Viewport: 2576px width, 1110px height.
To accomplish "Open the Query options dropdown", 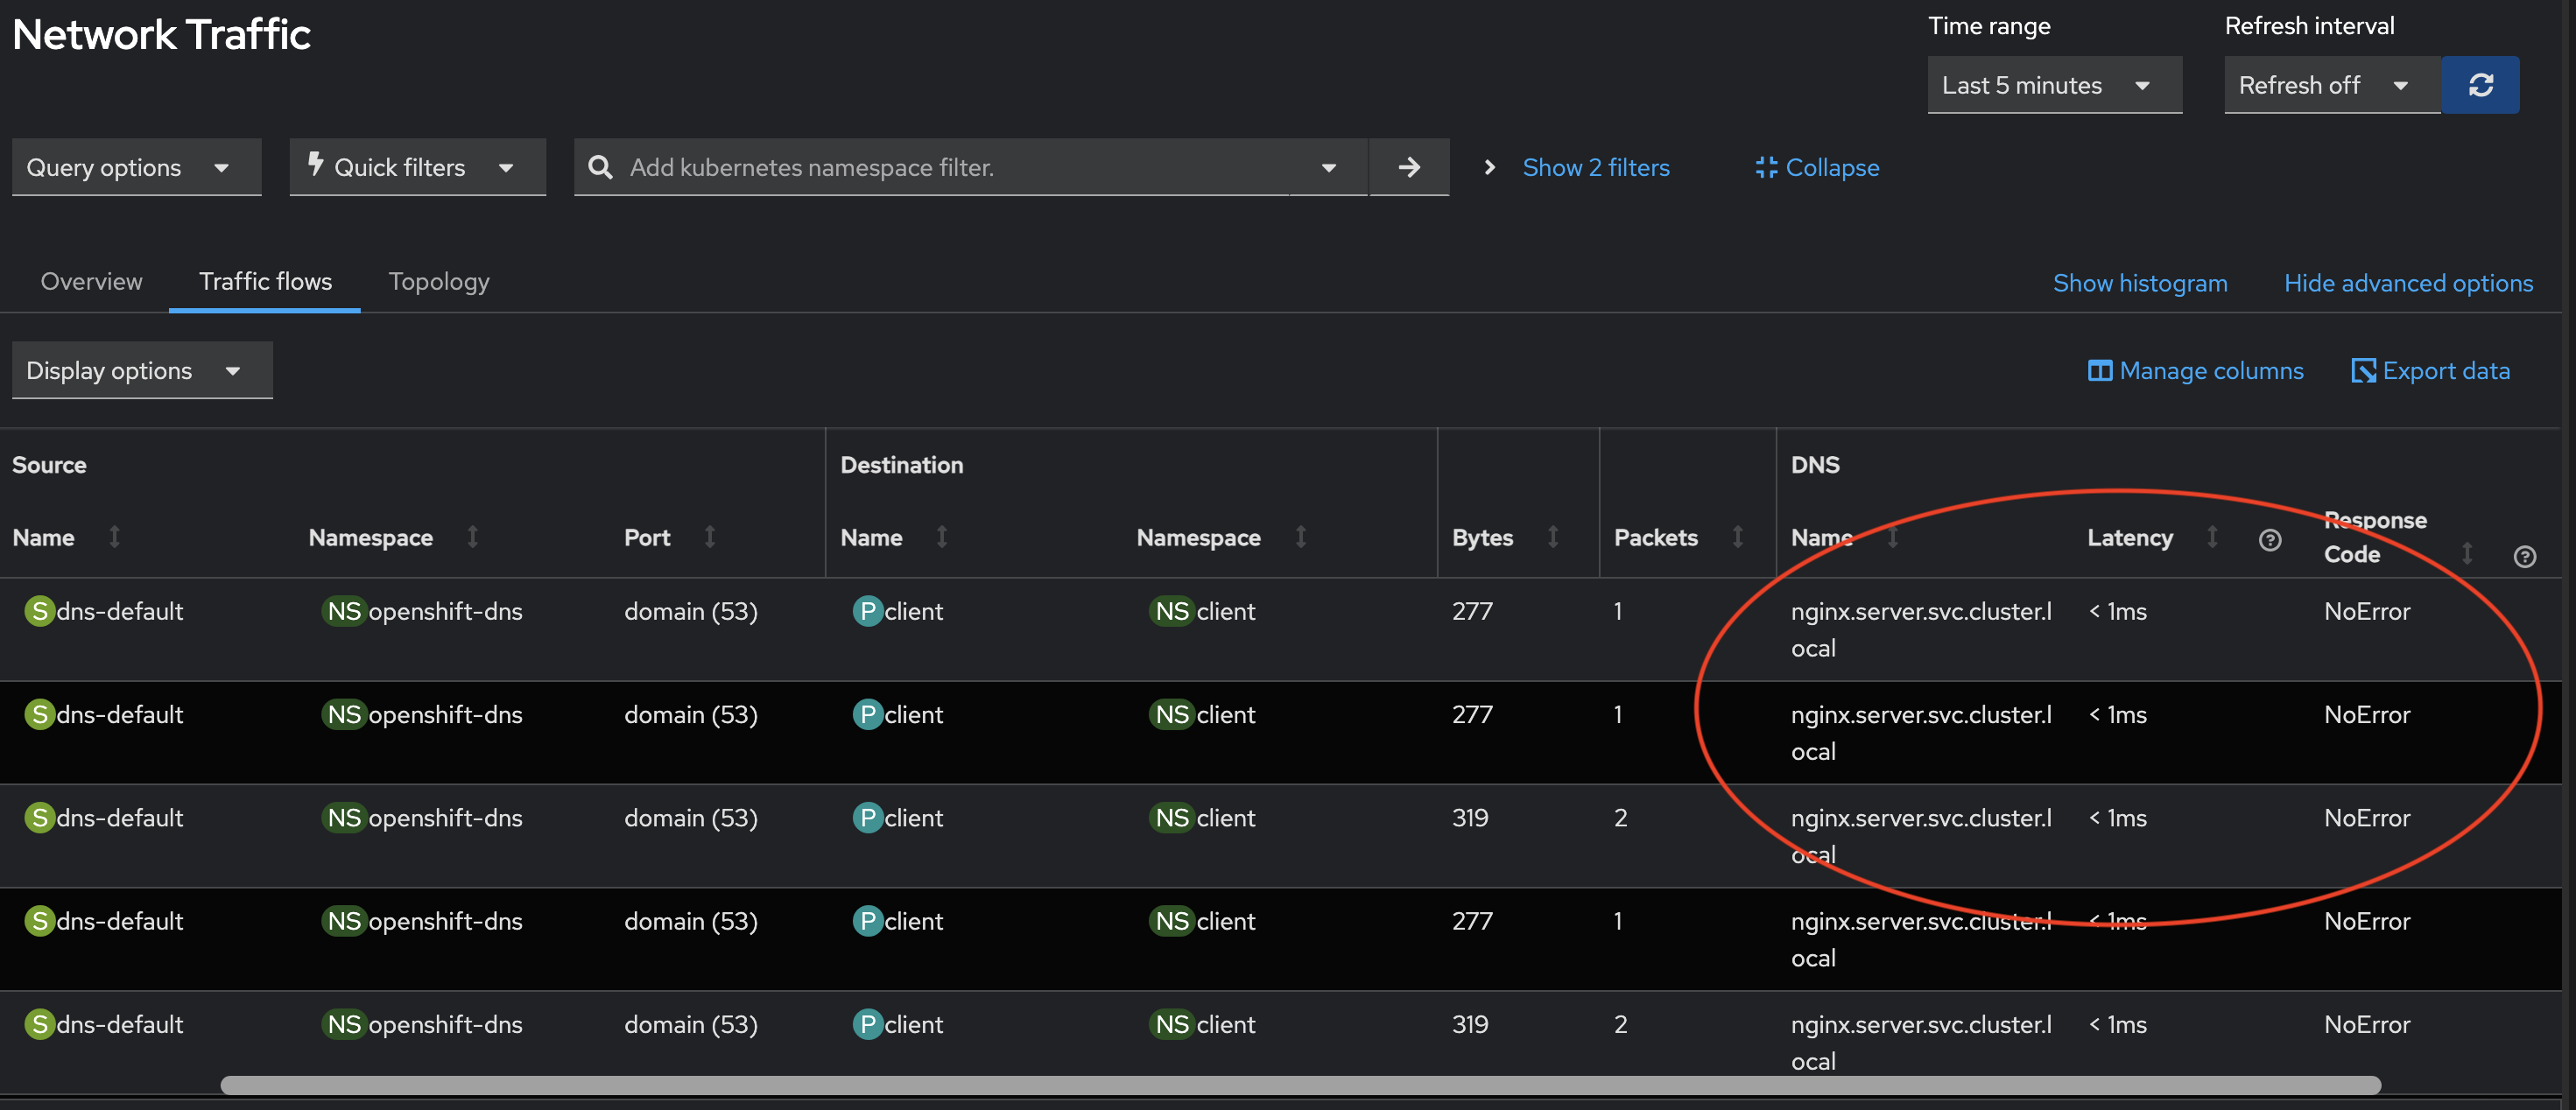I will coord(136,167).
